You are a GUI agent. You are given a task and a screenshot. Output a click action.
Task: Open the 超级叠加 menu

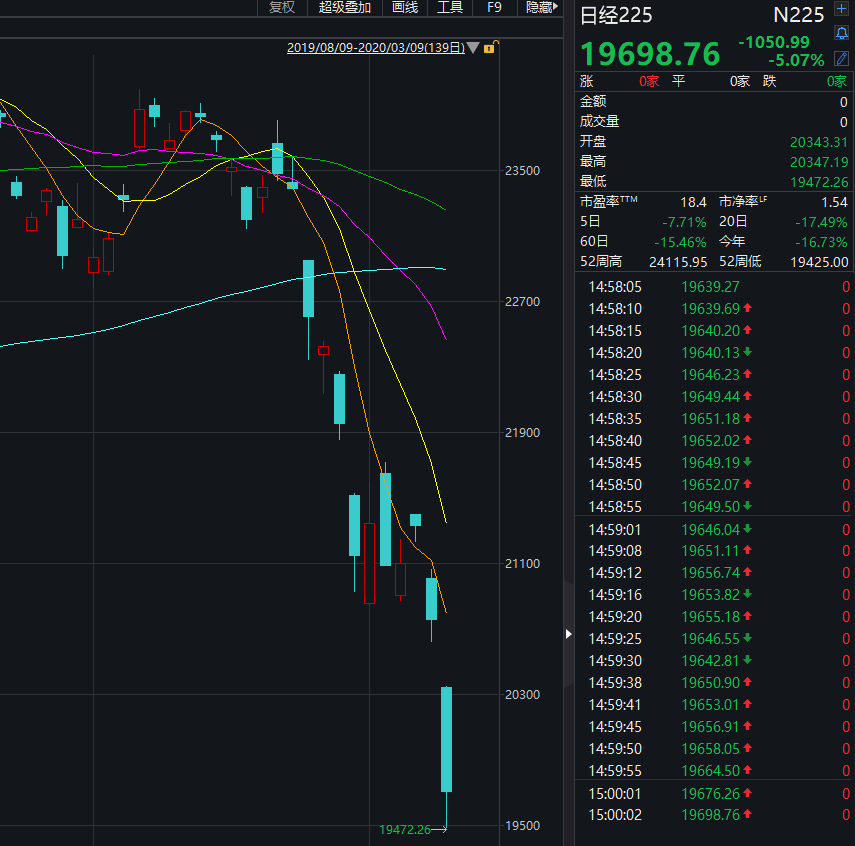tap(345, 7)
